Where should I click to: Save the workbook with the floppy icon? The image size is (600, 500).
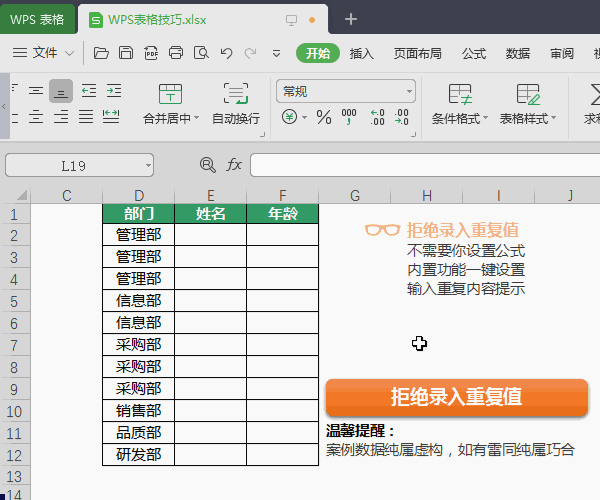126,53
